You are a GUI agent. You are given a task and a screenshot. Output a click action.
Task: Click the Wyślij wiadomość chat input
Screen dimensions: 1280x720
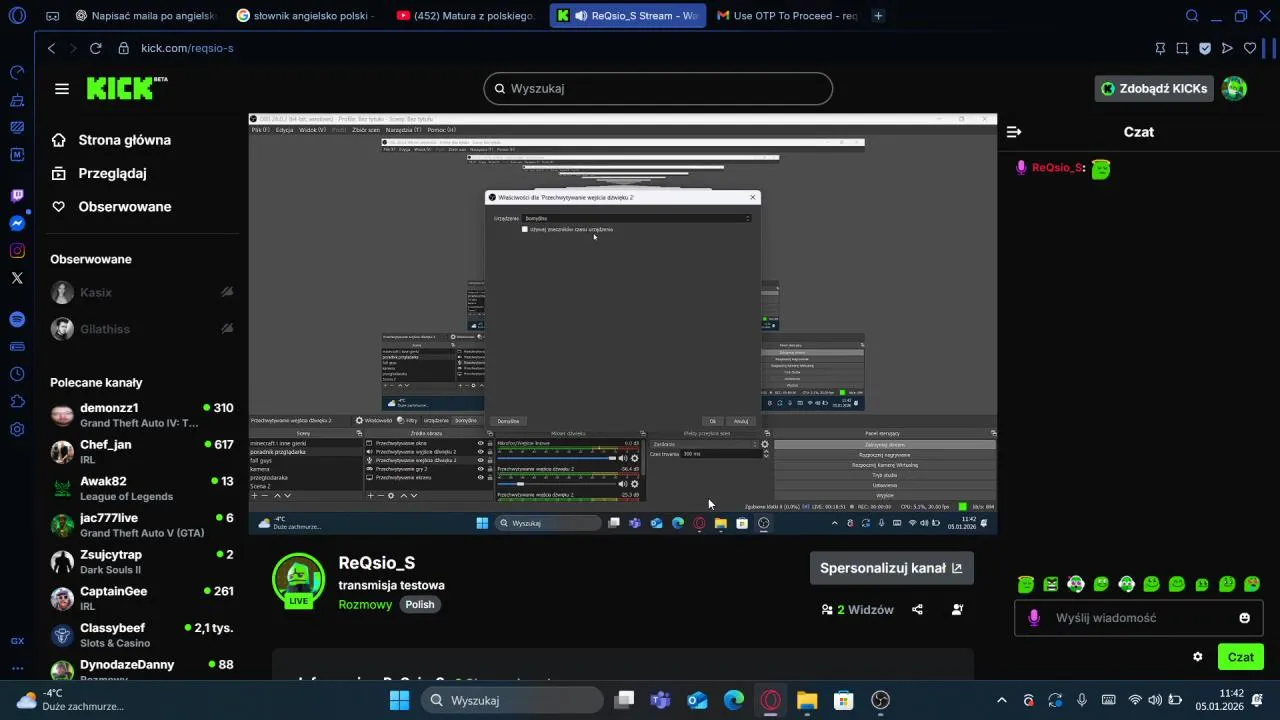coord(1138,618)
